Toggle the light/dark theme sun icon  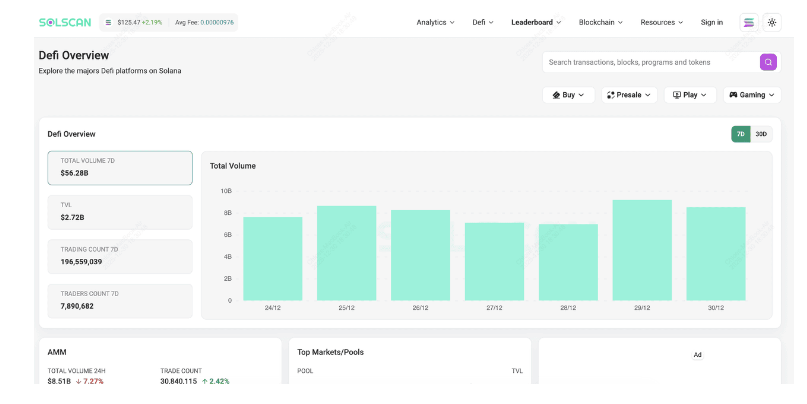click(771, 22)
